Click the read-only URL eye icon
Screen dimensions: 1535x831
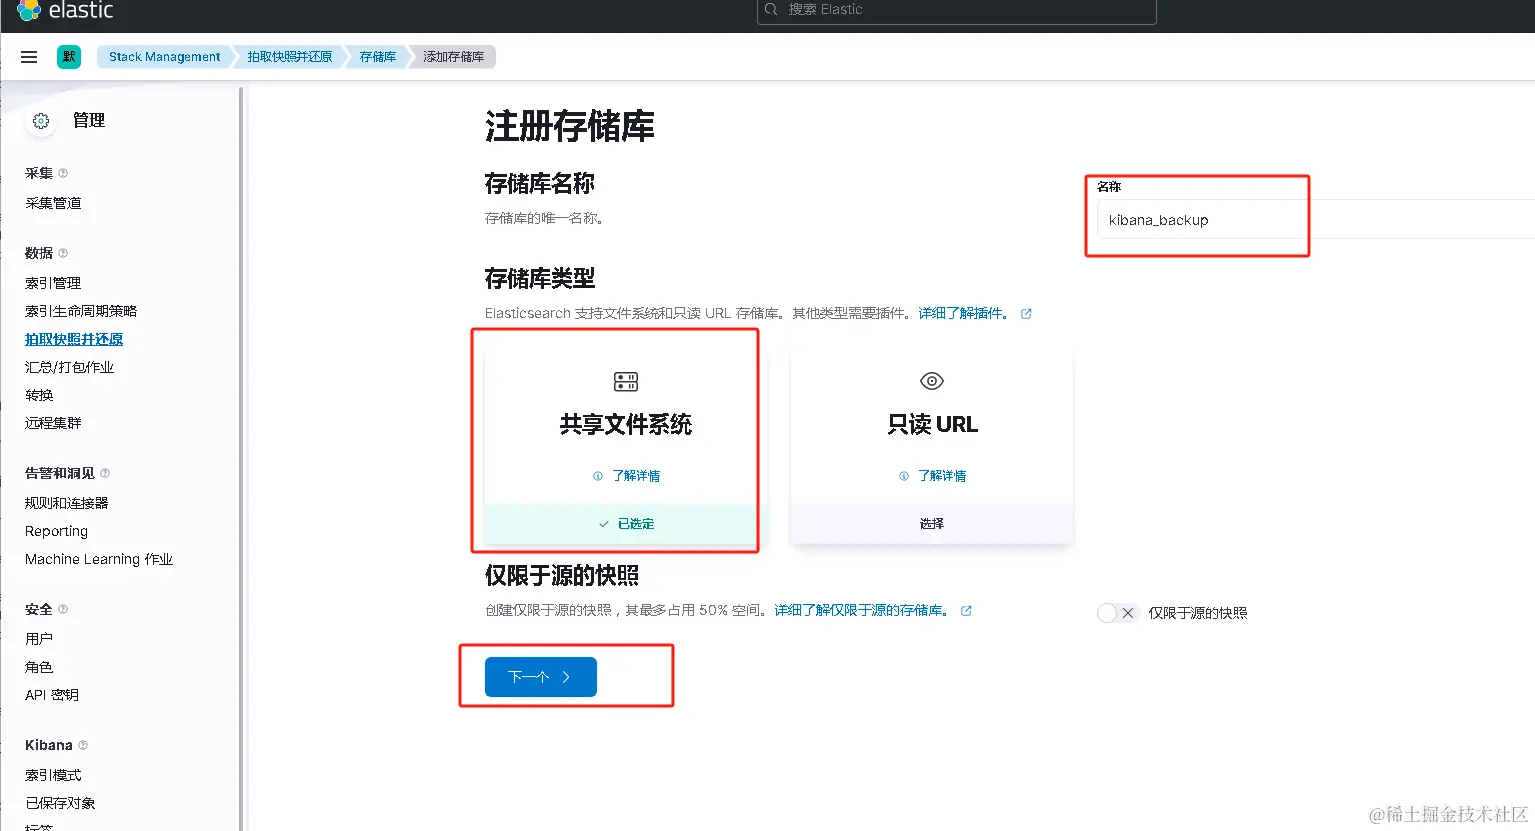tap(932, 381)
